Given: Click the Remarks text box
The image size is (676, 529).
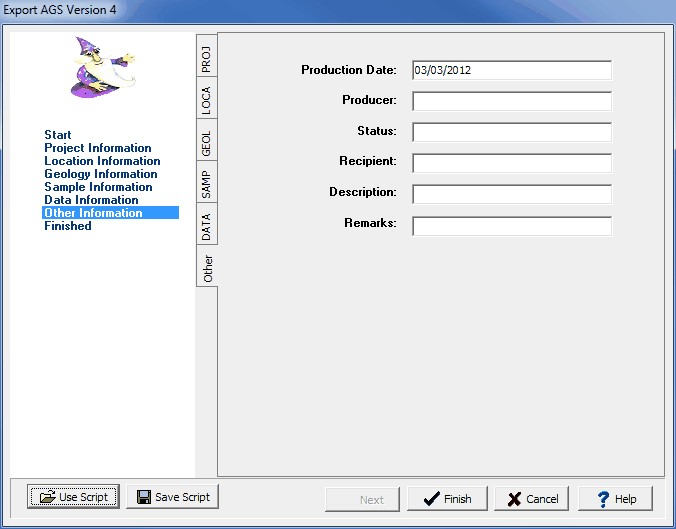Looking at the screenshot, I should (x=511, y=224).
